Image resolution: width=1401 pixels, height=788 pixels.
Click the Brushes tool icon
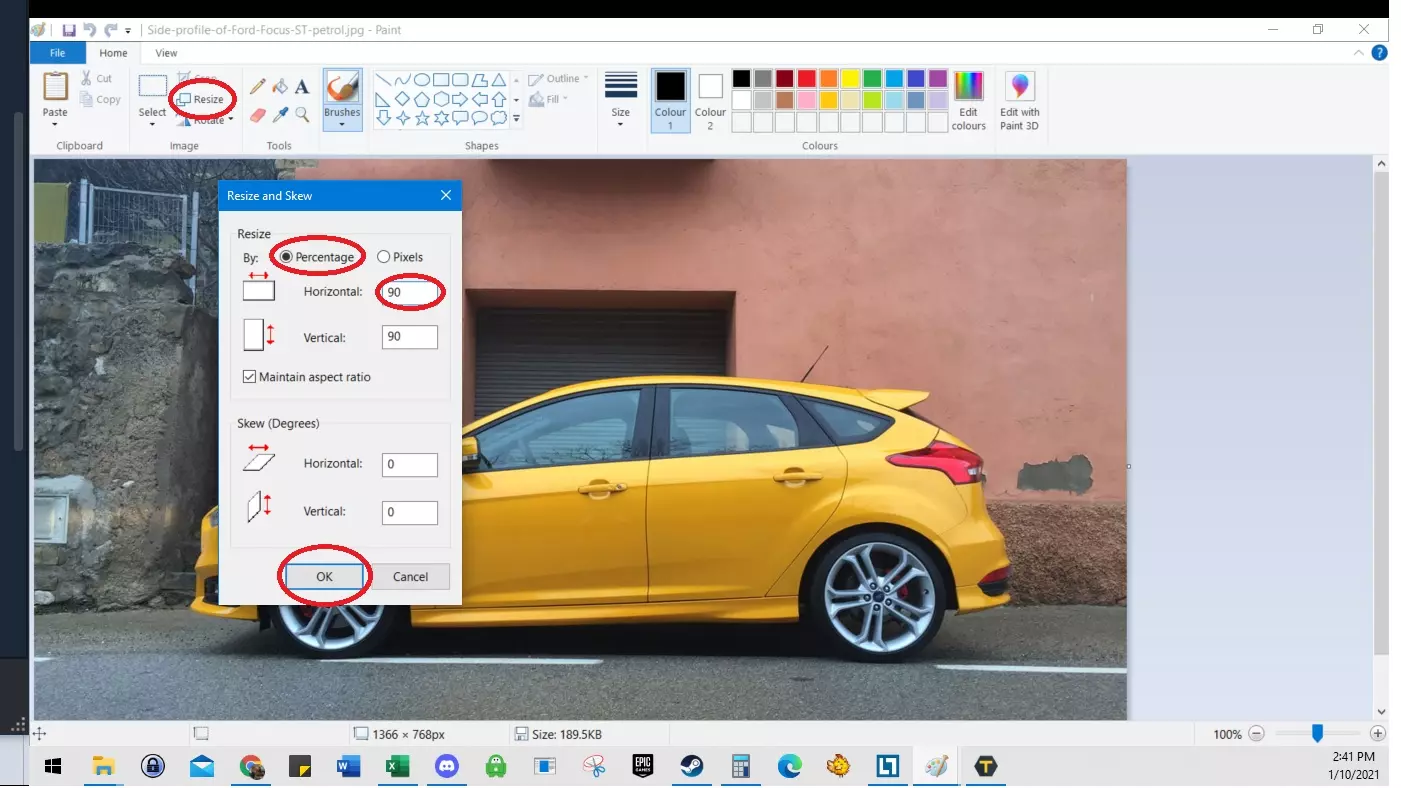pyautogui.click(x=342, y=87)
